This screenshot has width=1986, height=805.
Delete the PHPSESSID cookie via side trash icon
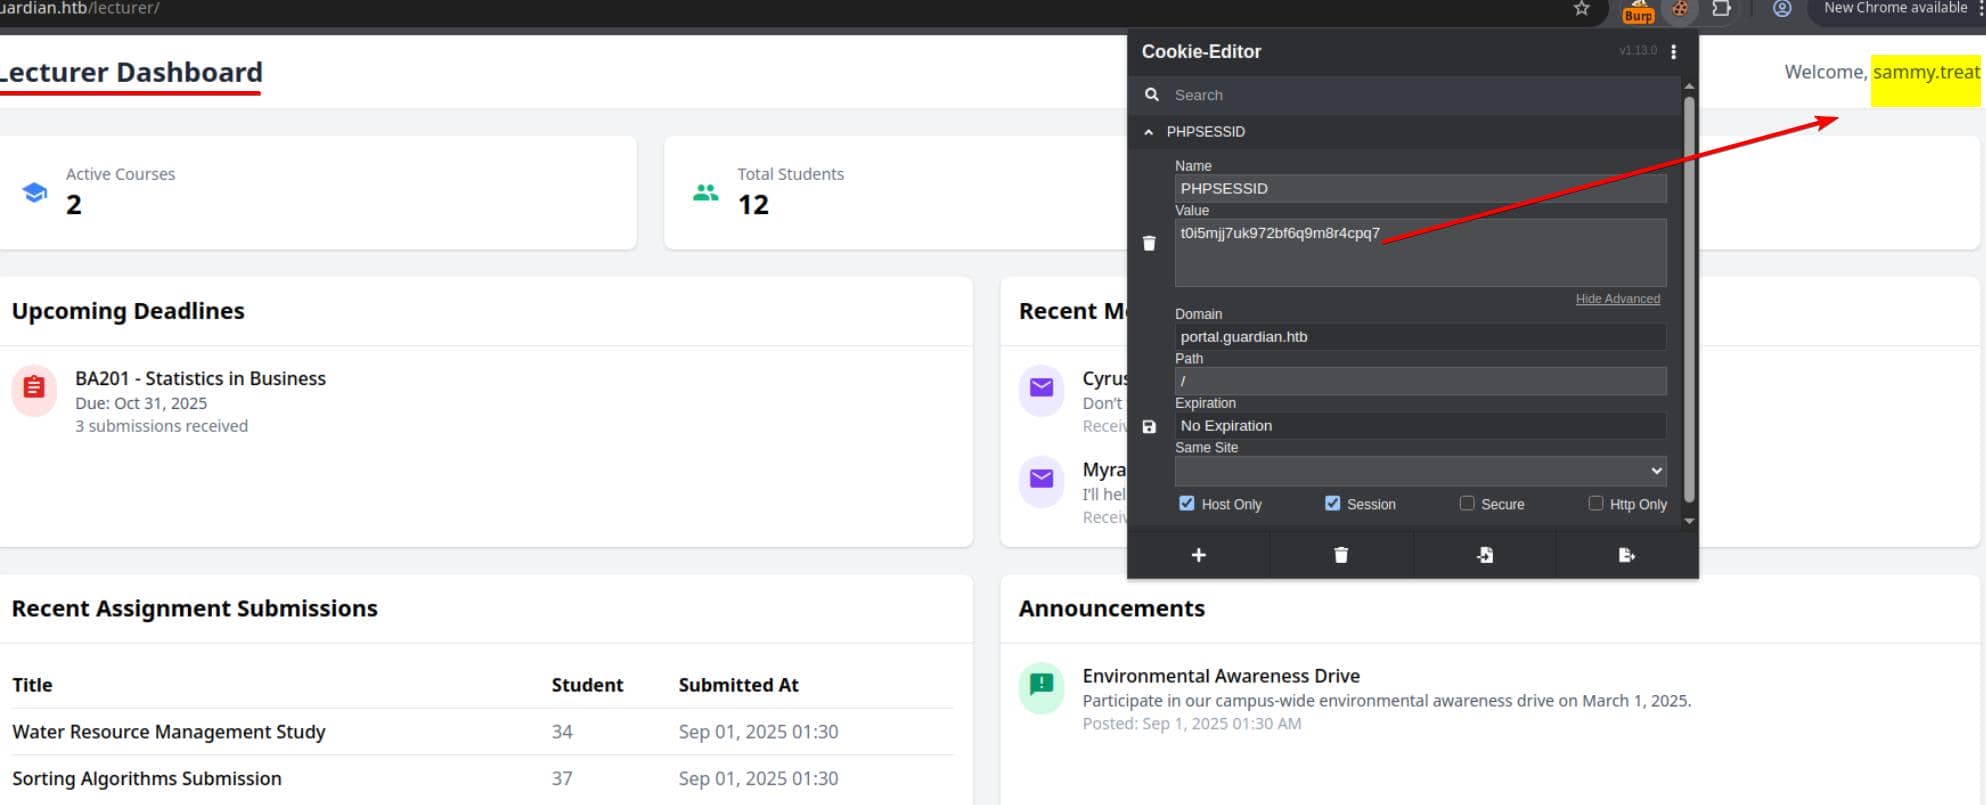1149,243
